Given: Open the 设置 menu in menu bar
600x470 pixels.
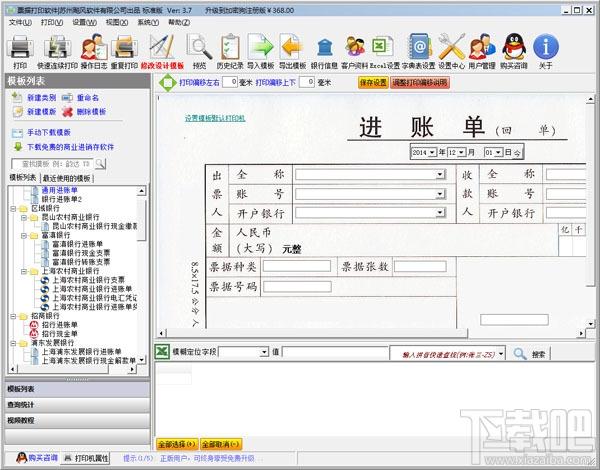Looking at the screenshot, I should pyautogui.click(x=84, y=21).
